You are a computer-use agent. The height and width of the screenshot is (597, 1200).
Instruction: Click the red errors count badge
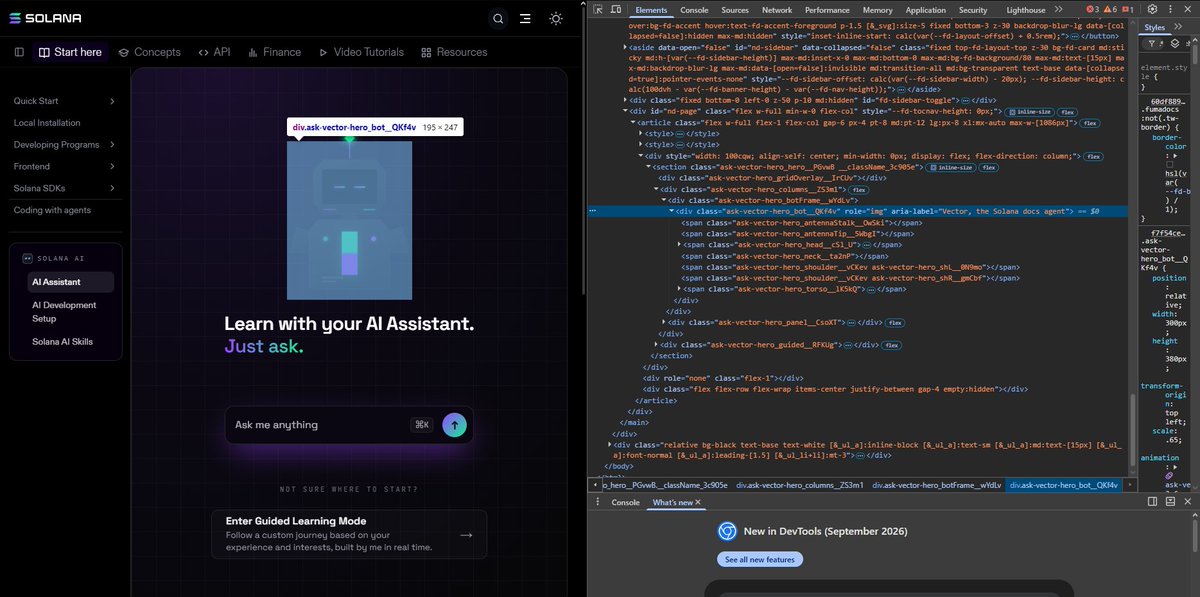1094,9
